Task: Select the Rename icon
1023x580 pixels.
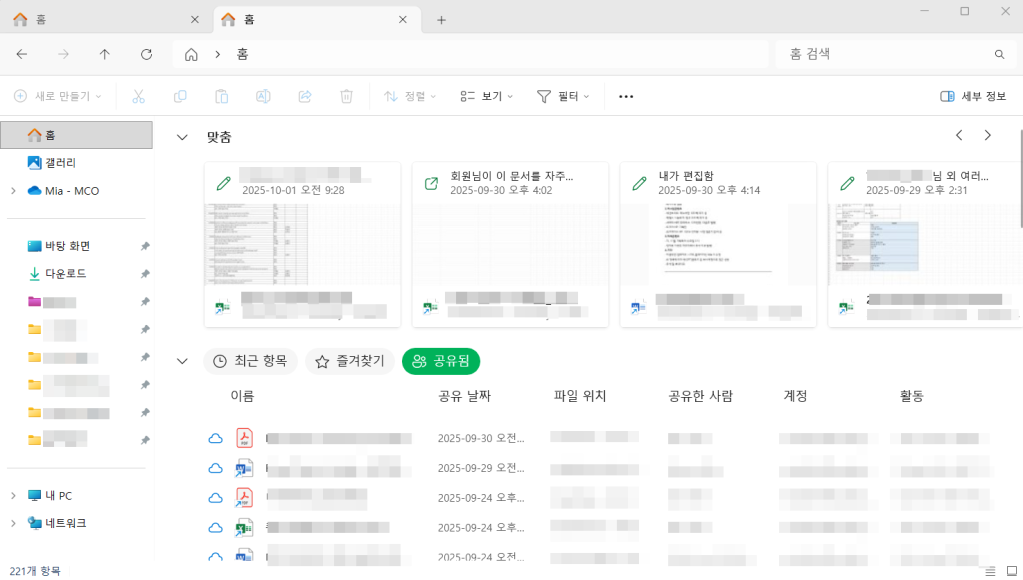Action: coord(262,96)
